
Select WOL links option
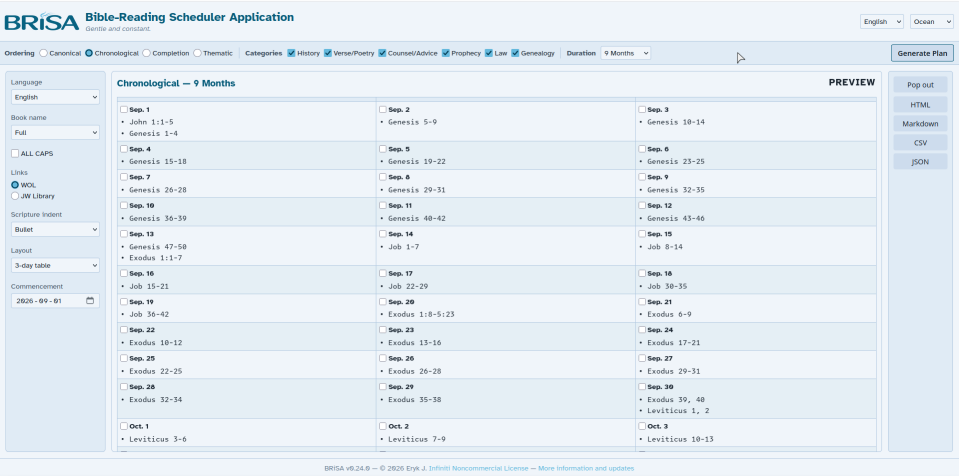pos(15,185)
